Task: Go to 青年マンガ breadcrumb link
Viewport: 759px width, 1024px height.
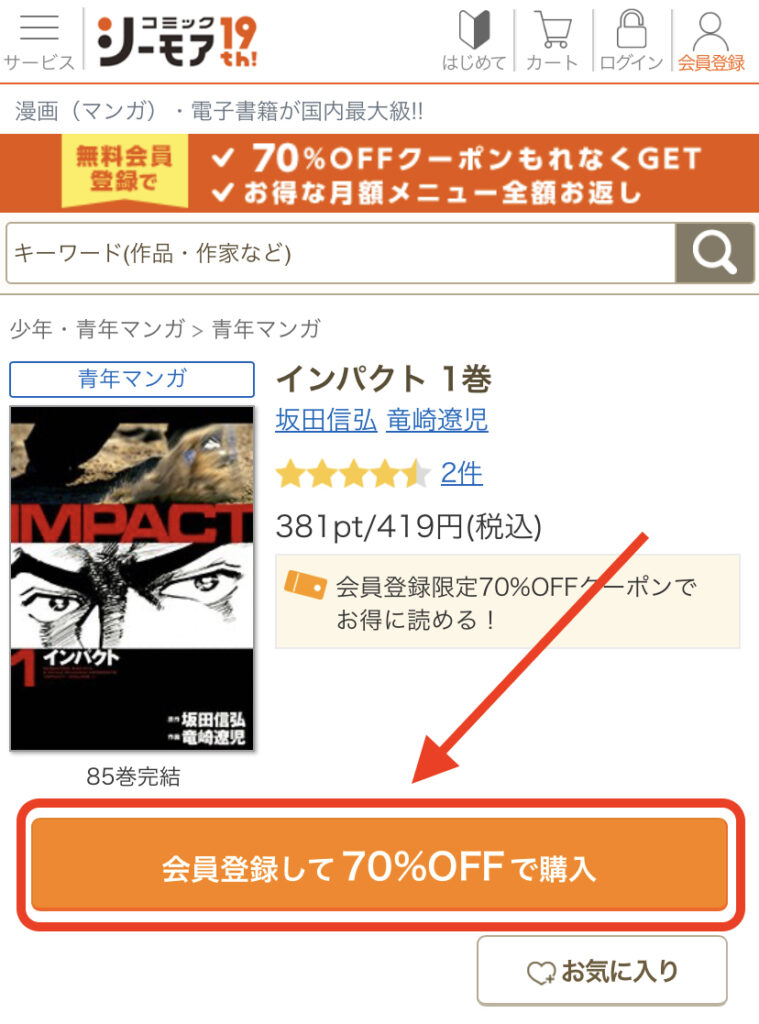Action: (x=266, y=328)
